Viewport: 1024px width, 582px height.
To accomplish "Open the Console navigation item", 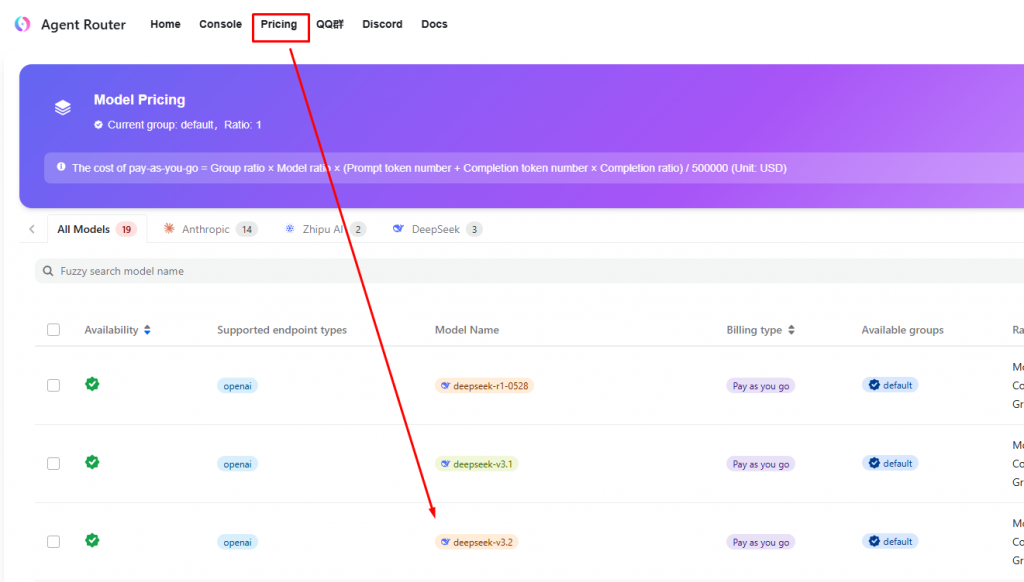I will (220, 24).
